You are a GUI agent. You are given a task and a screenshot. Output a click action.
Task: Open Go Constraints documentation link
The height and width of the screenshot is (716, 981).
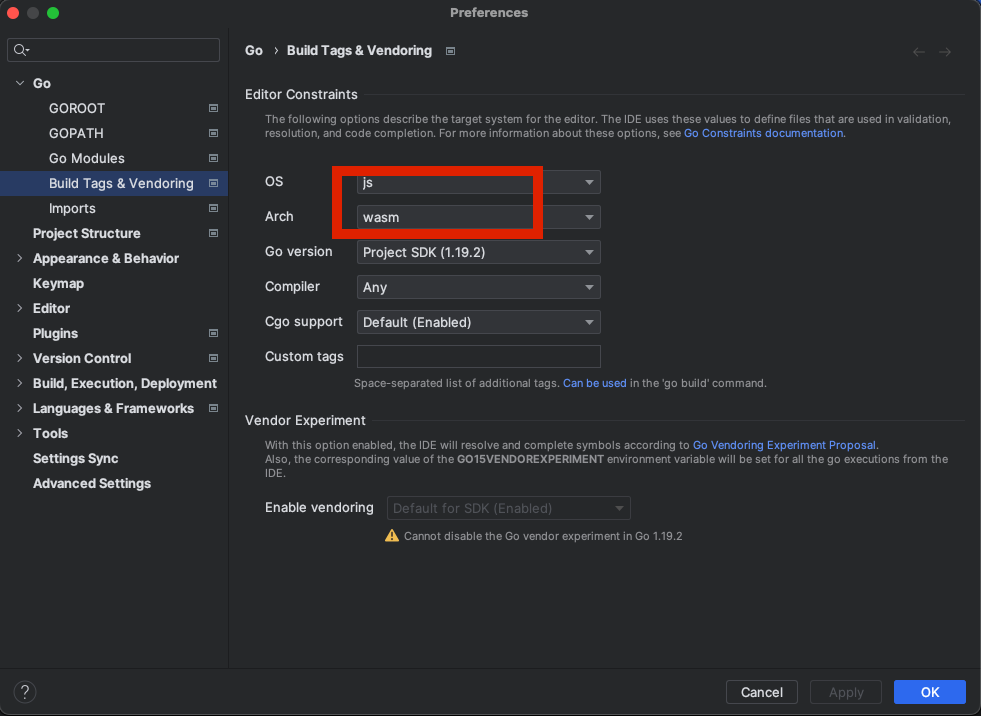point(763,133)
